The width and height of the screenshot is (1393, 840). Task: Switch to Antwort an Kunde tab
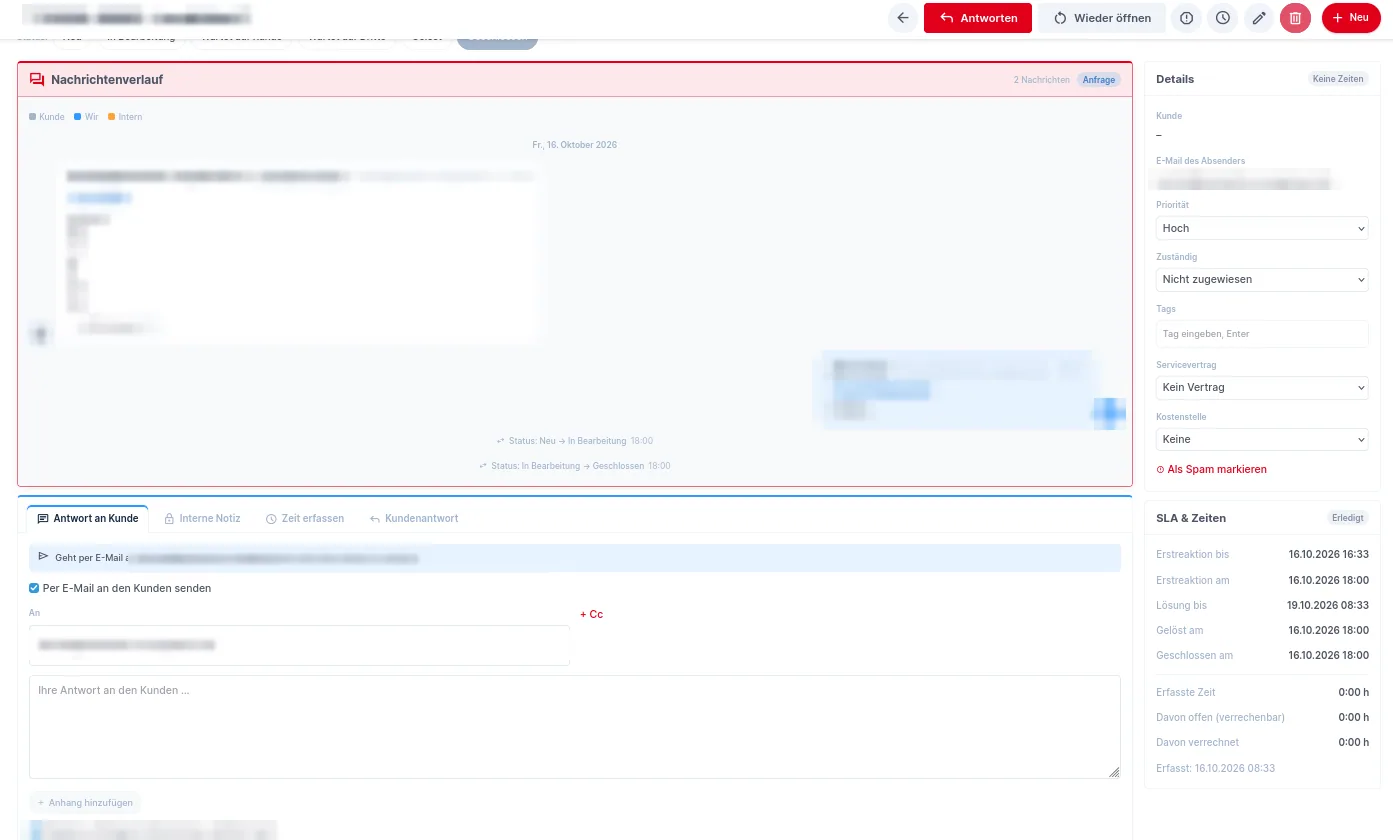(x=88, y=518)
